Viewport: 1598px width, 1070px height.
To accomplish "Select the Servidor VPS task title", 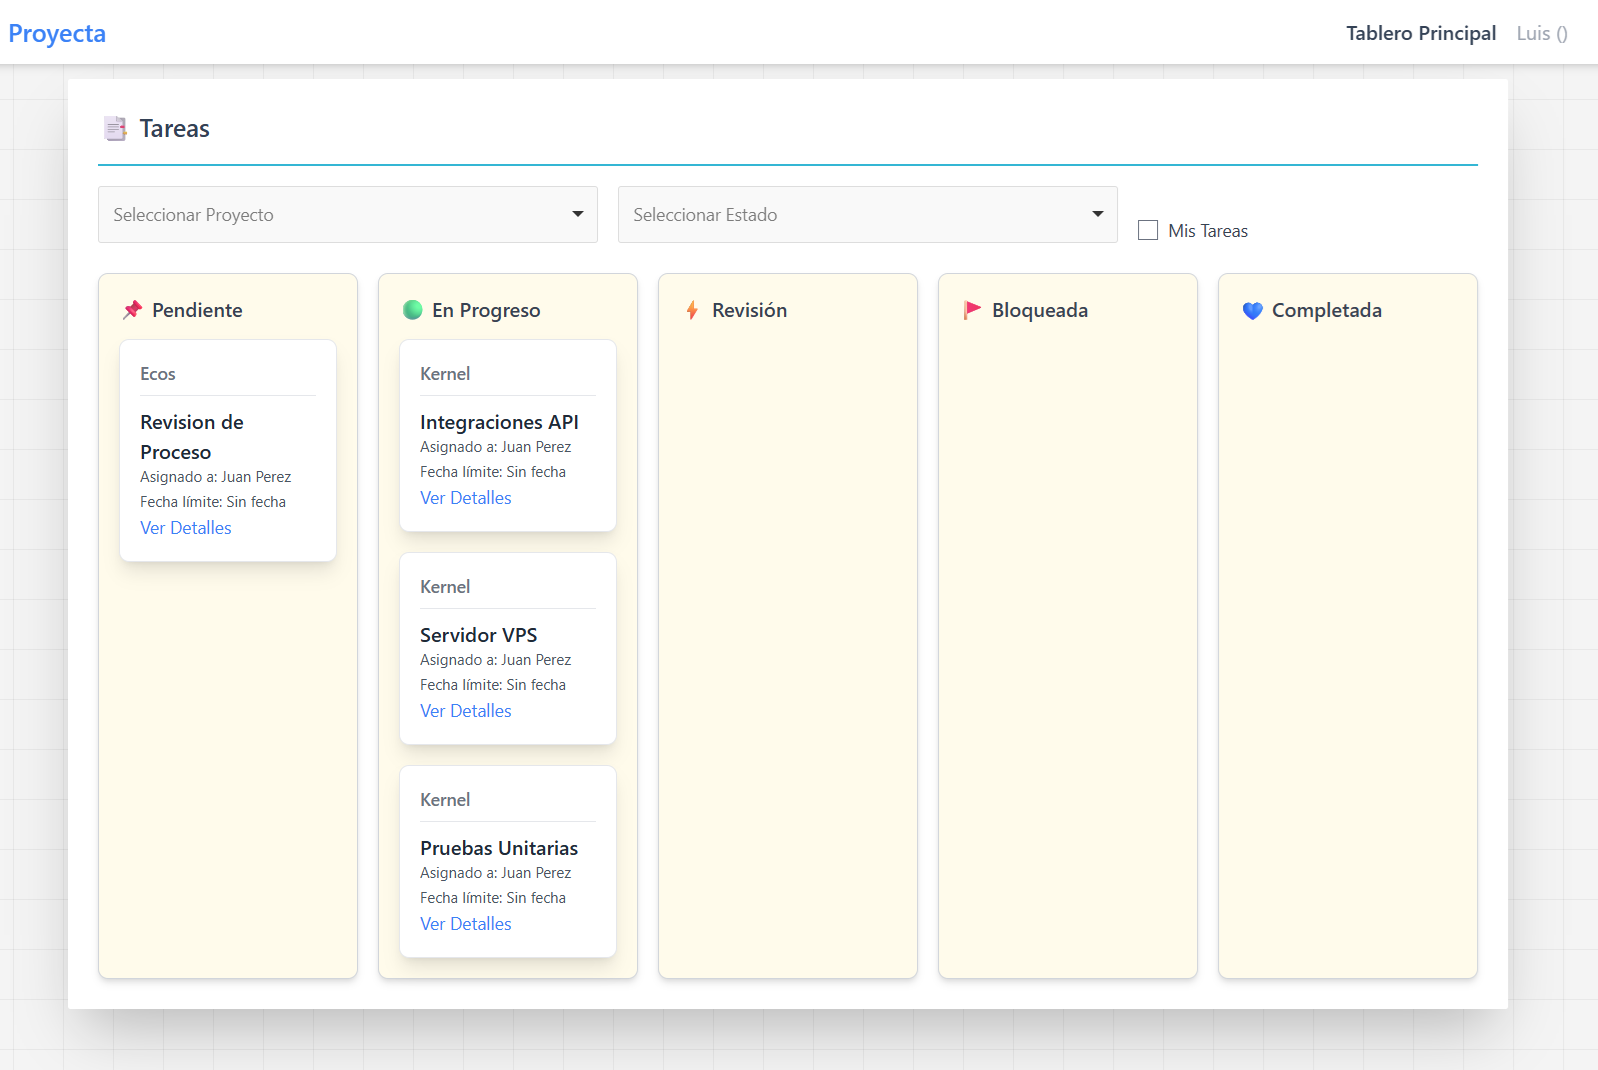I will [x=478, y=635].
